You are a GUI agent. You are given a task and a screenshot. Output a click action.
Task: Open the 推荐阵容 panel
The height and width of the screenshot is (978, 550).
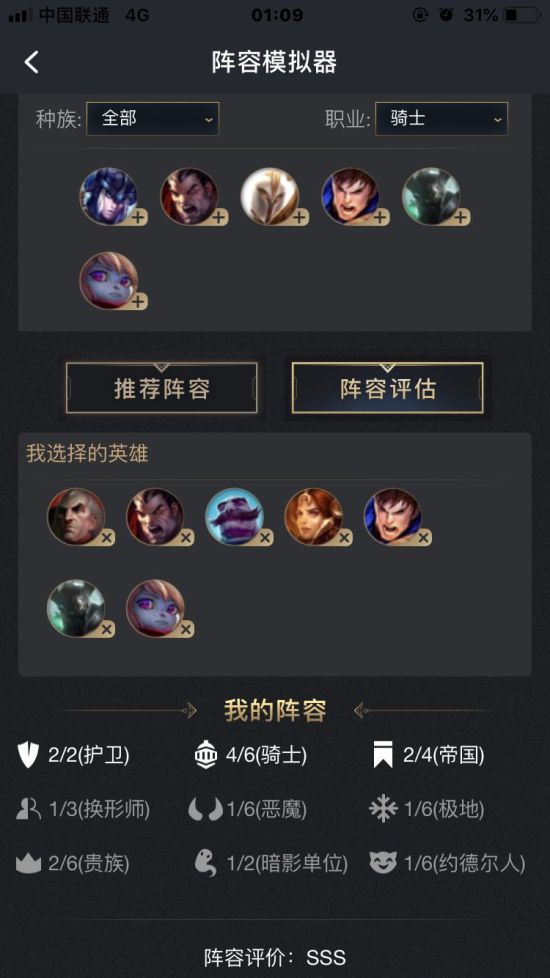[x=162, y=388]
